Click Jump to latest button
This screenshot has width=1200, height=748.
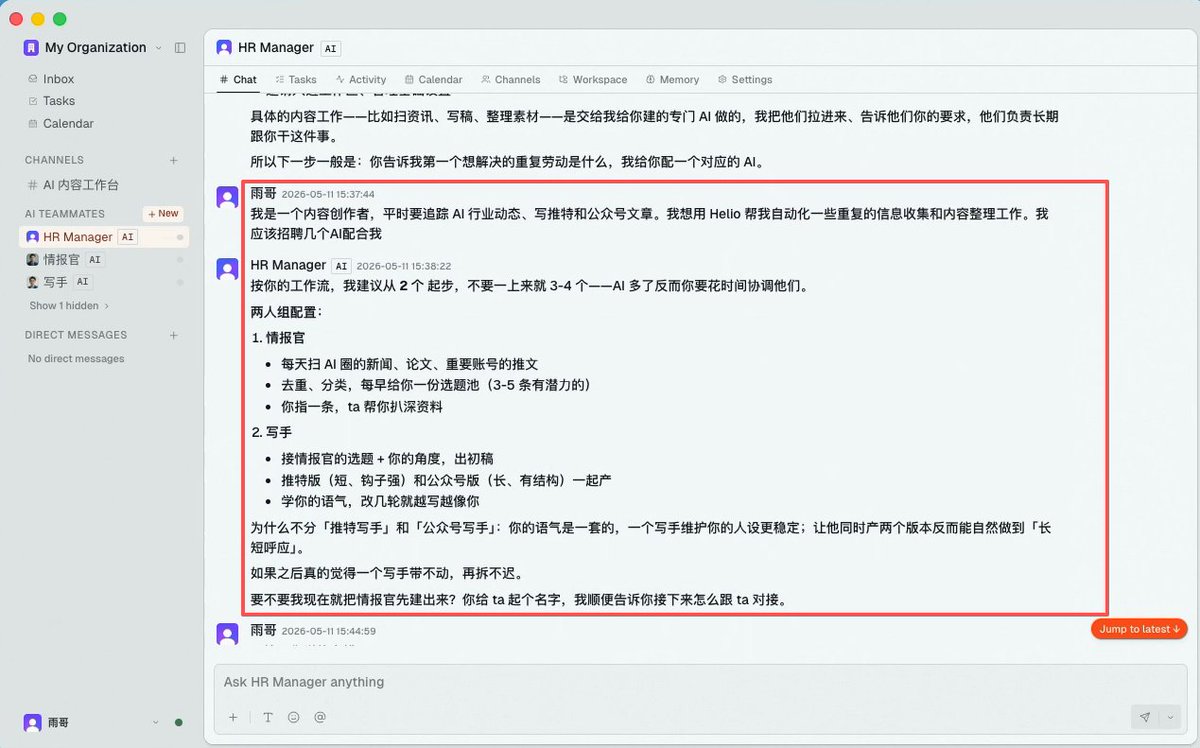1139,629
